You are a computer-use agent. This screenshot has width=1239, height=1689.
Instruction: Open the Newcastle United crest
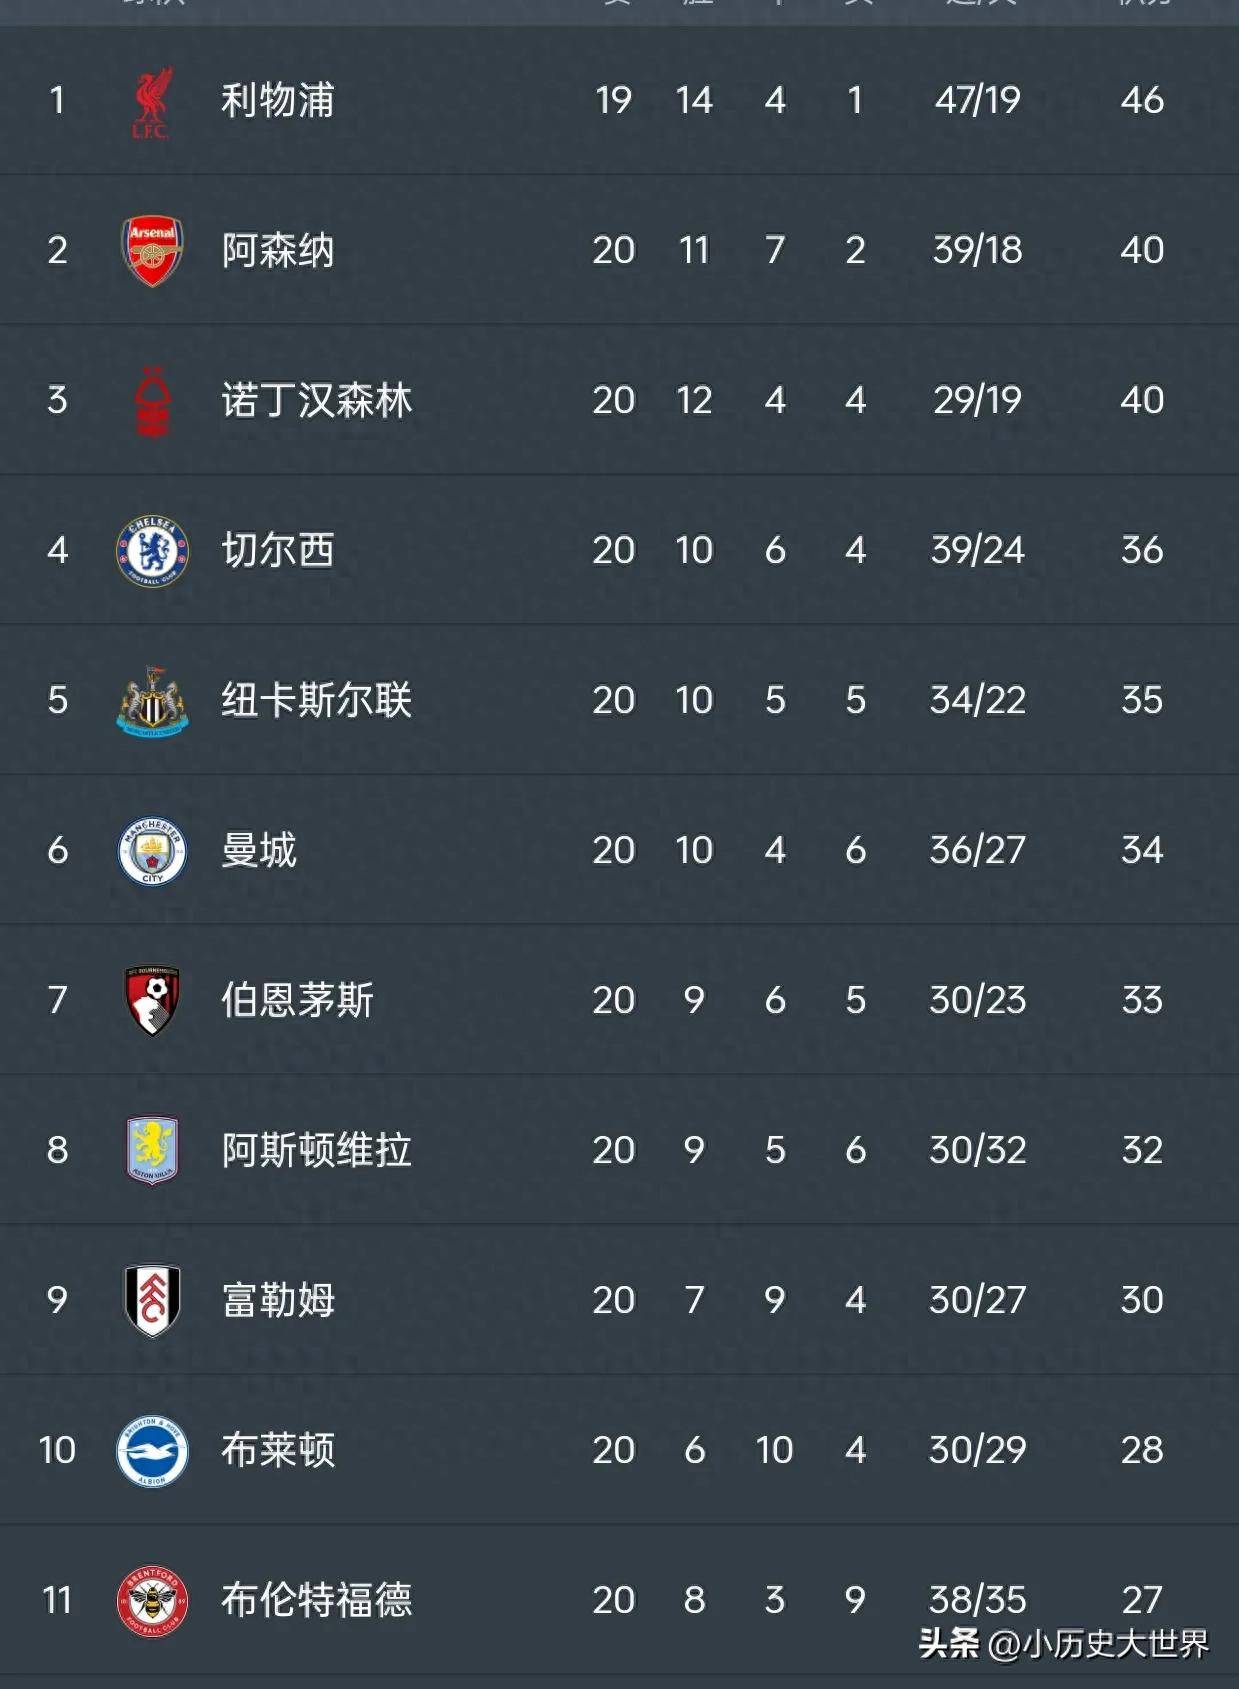[152, 701]
